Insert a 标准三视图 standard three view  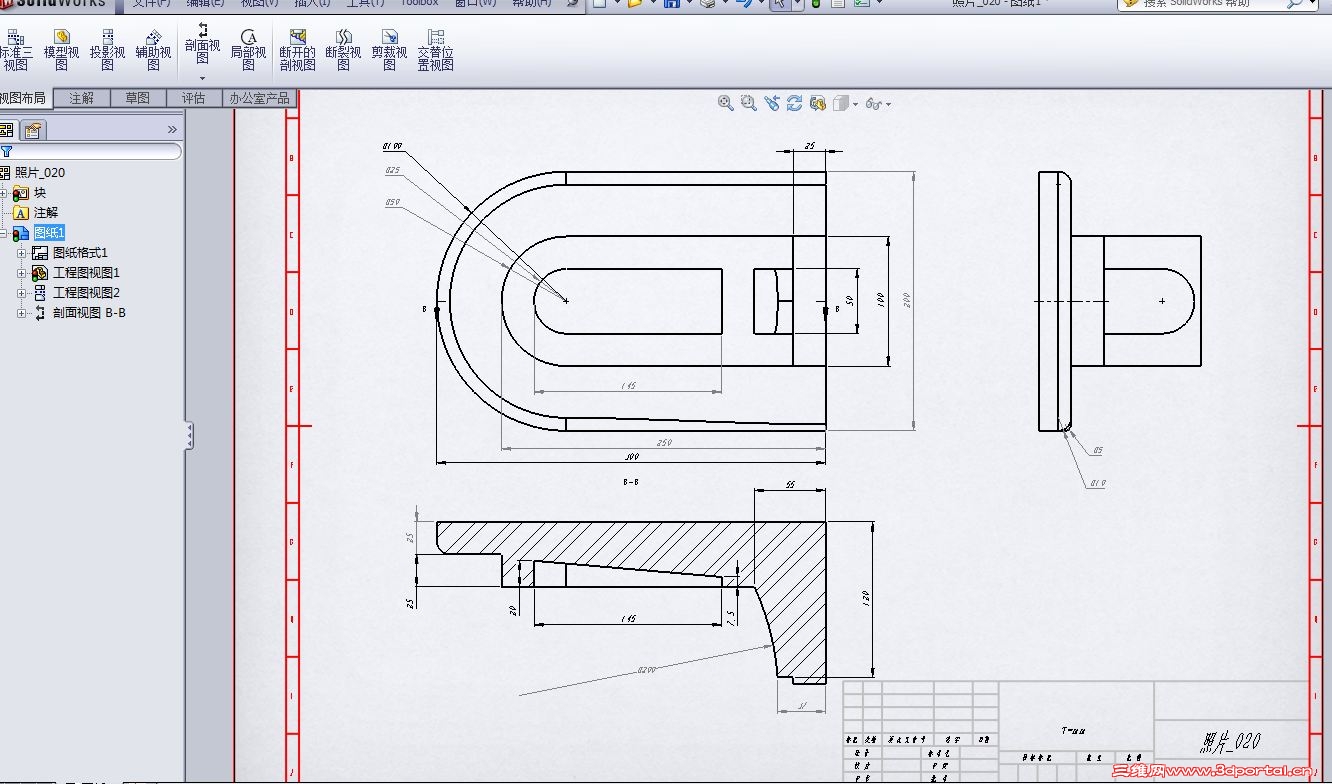[16, 50]
